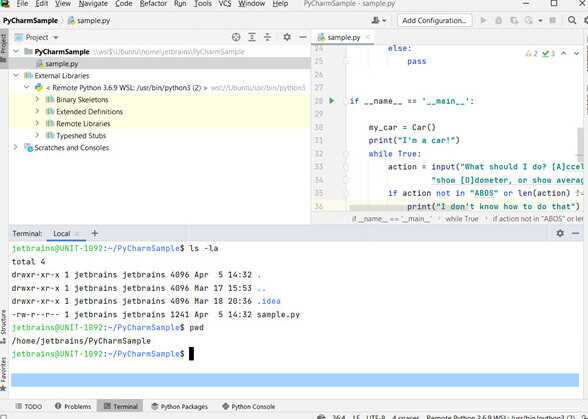Open the Terminal tool window button
Screen dimensions: 588x419
(120, 406)
